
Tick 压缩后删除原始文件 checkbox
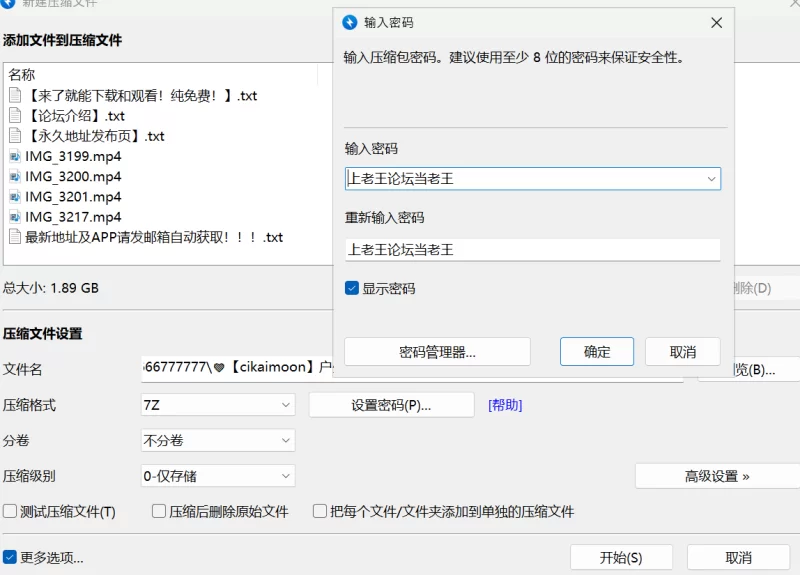[x=159, y=511]
